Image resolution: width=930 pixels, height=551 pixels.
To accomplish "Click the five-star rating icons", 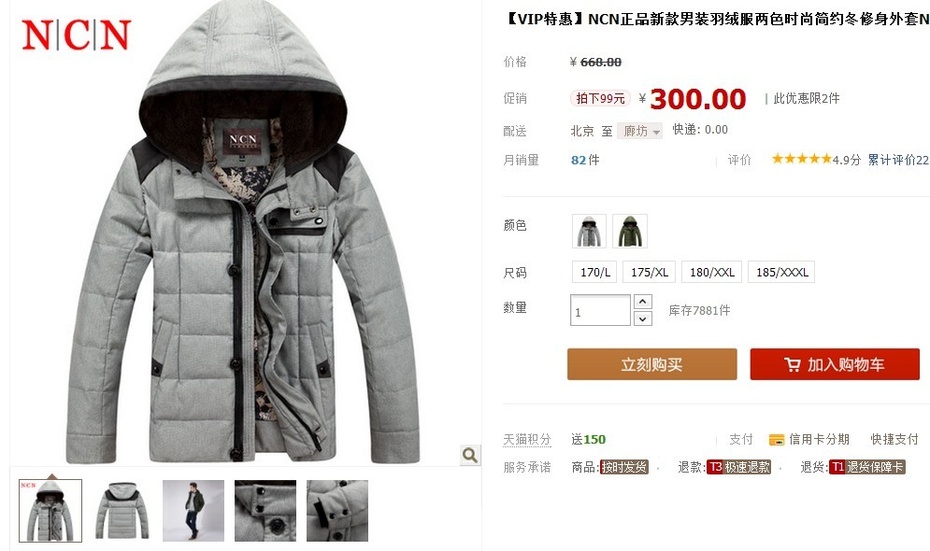I will click(x=801, y=158).
